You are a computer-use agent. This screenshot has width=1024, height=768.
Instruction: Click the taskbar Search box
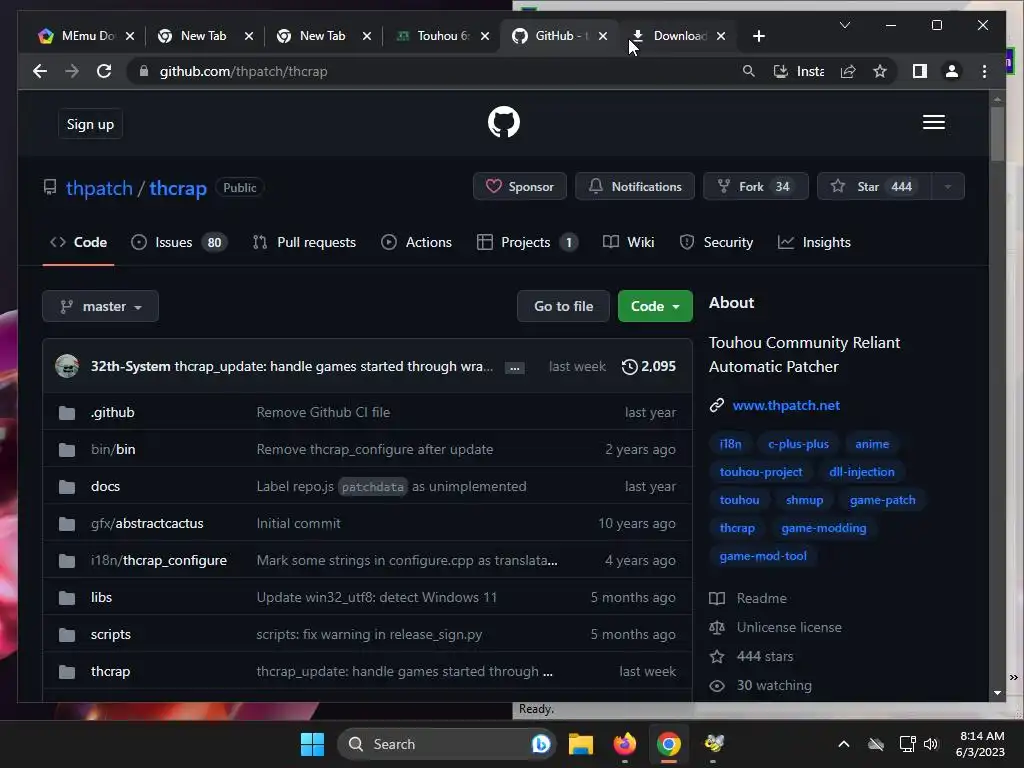(x=447, y=744)
